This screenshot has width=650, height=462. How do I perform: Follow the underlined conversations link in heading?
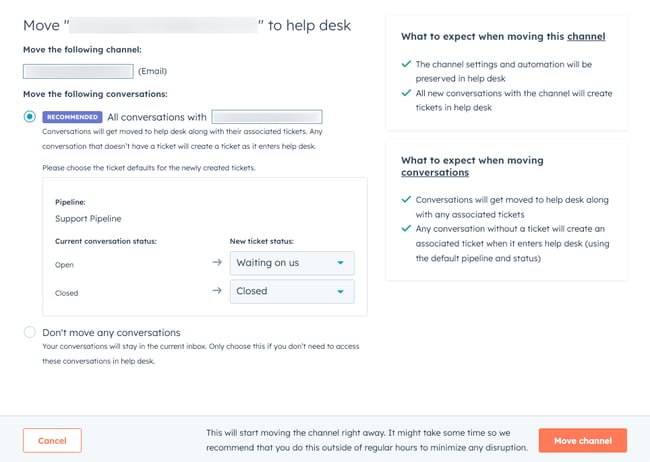(434, 172)
